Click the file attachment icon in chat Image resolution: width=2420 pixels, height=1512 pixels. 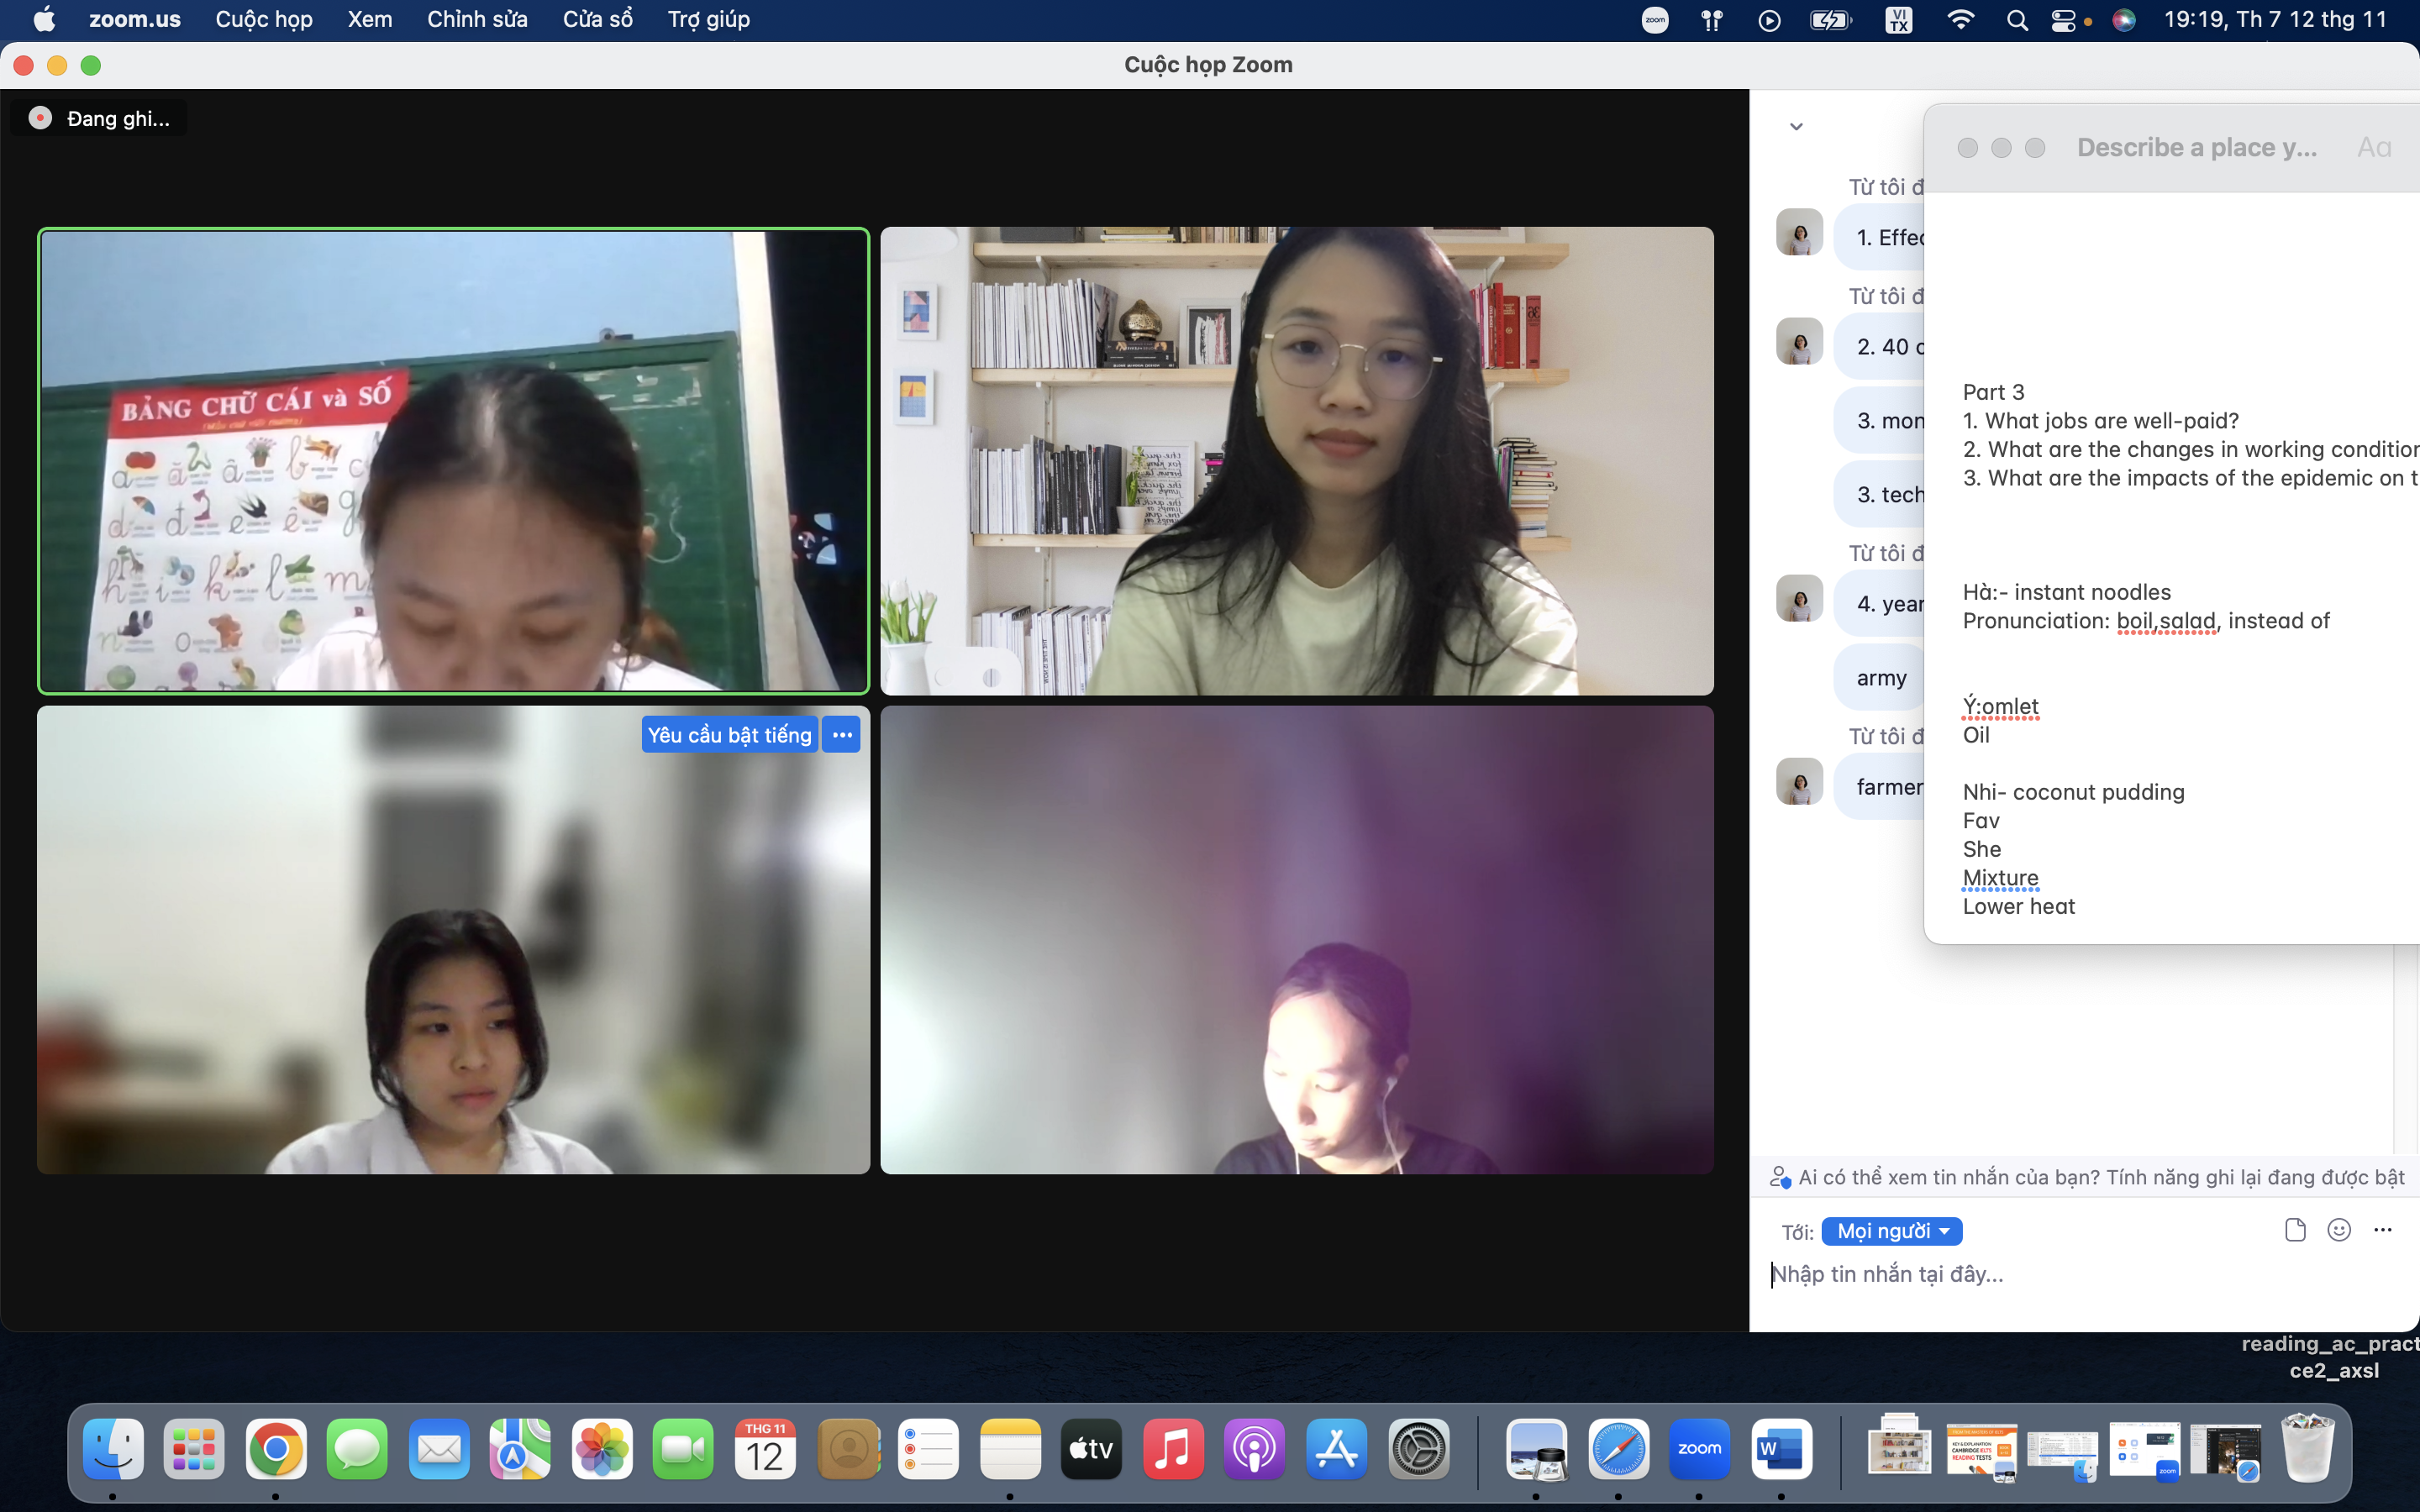2295,1230
